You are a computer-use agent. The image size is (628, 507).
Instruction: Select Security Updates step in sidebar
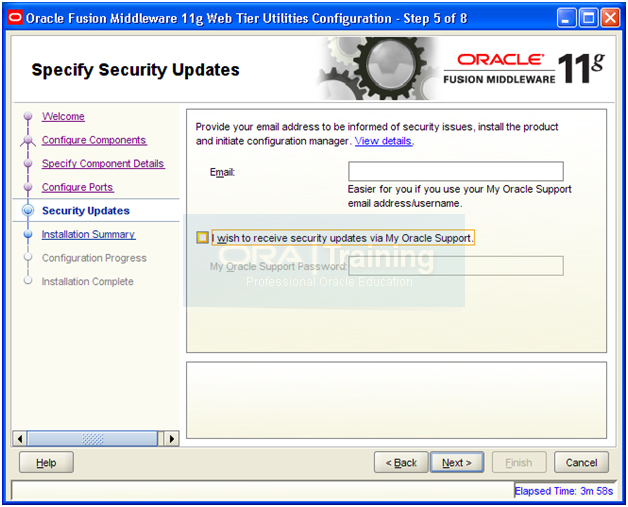coord(86,211)
